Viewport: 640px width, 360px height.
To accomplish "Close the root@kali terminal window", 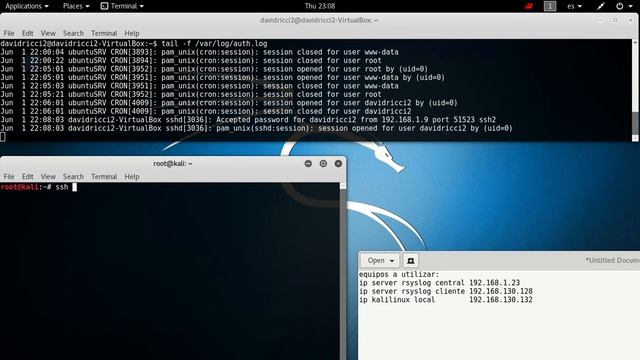I will pos(338,163).
